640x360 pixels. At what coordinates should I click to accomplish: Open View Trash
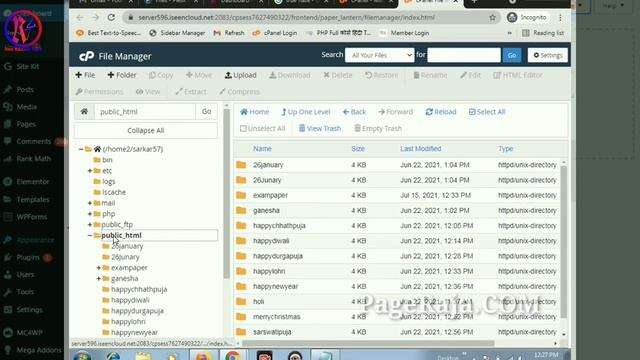click(320, 129)
